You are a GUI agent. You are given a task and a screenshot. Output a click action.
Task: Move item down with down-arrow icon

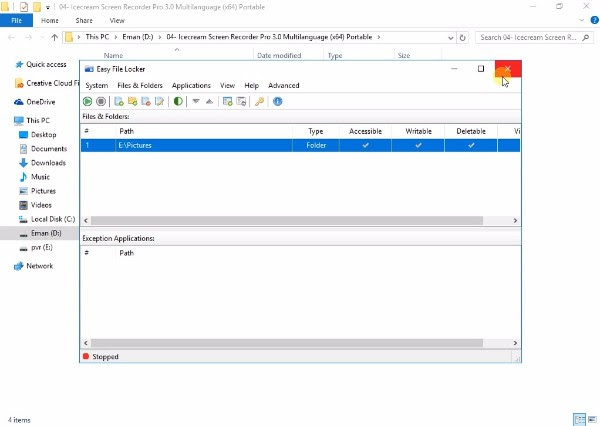(196, 101)
